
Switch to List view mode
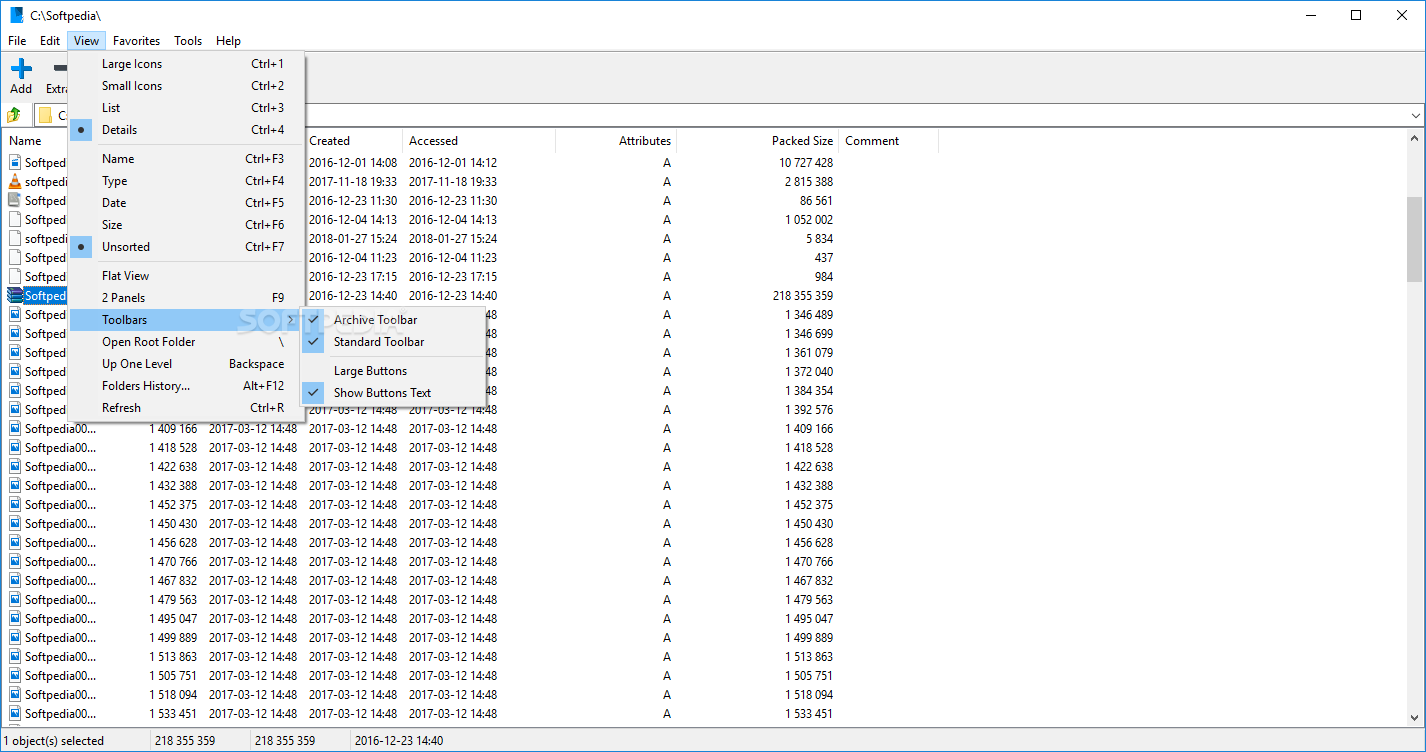point(186,108)
